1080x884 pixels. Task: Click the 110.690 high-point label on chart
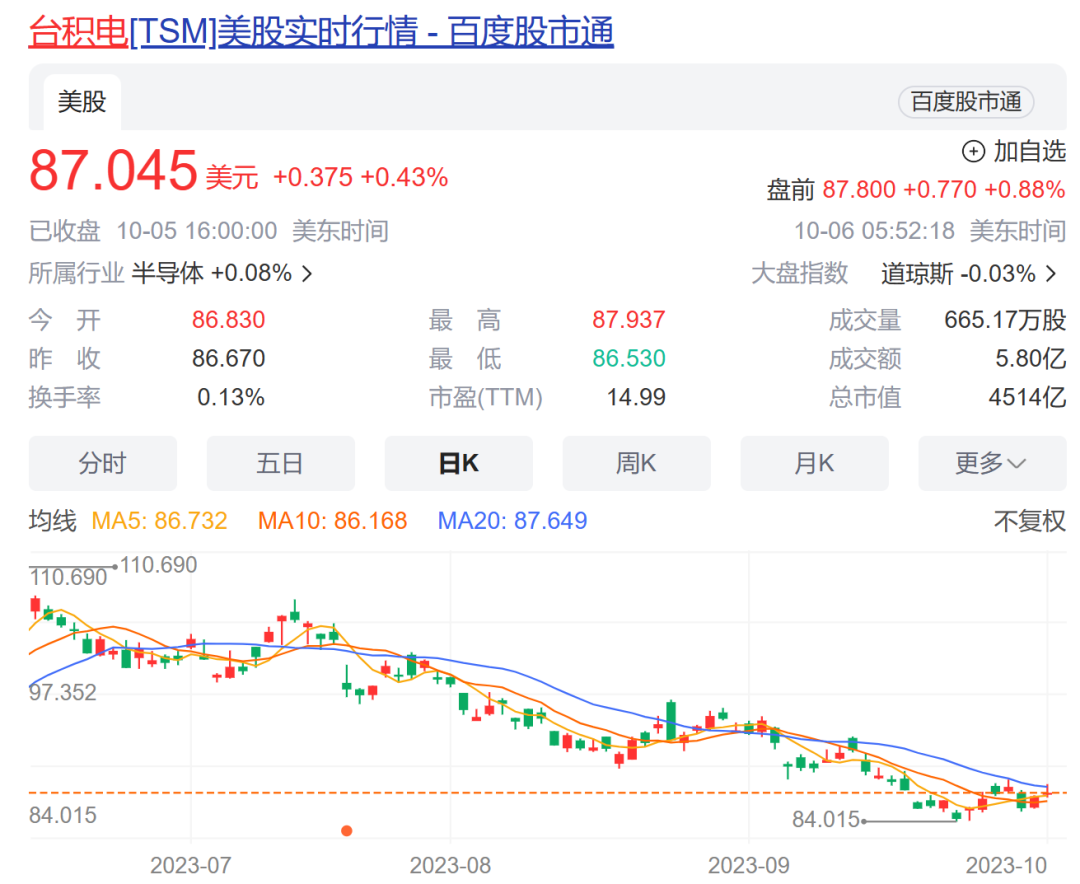158,565
